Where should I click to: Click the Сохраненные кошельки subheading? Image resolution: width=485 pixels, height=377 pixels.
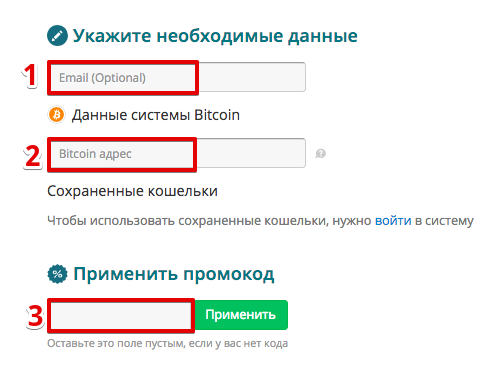(132, 191)
